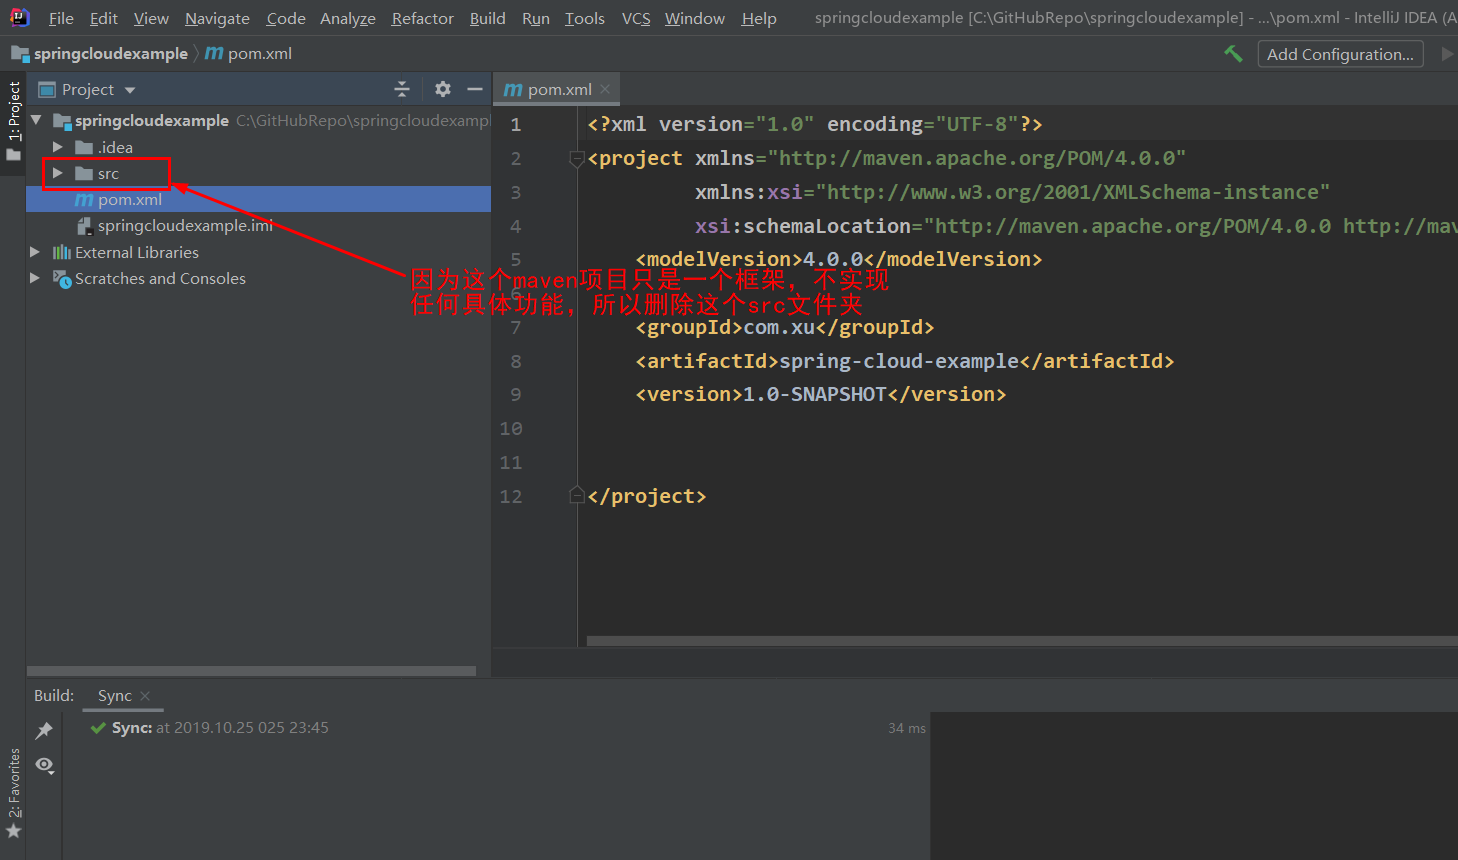Click the green Sync success checkmark
The image size is (1458, 860).
click(x=98, y=728)
